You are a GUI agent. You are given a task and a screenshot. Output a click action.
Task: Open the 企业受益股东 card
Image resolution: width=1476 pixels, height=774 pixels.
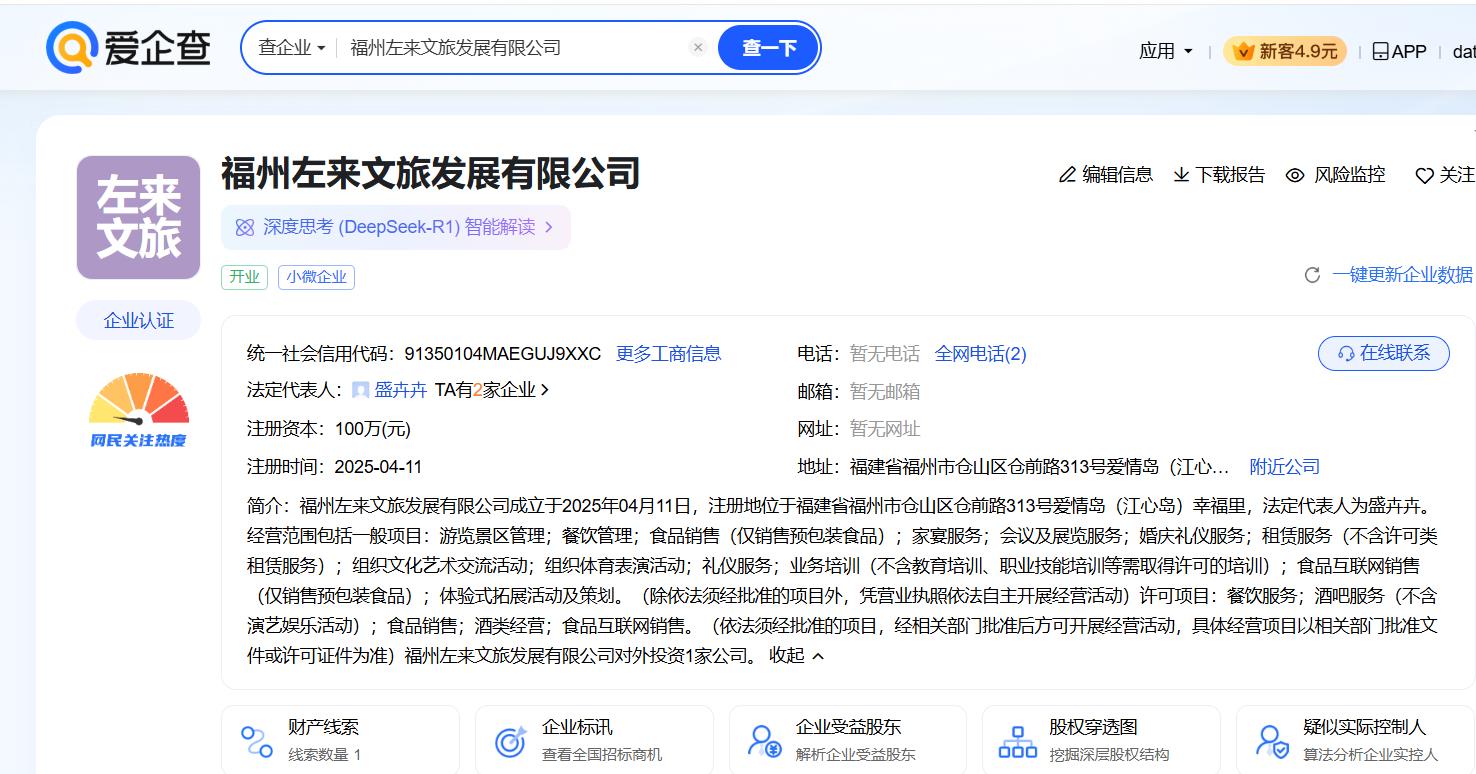[848, 740]
